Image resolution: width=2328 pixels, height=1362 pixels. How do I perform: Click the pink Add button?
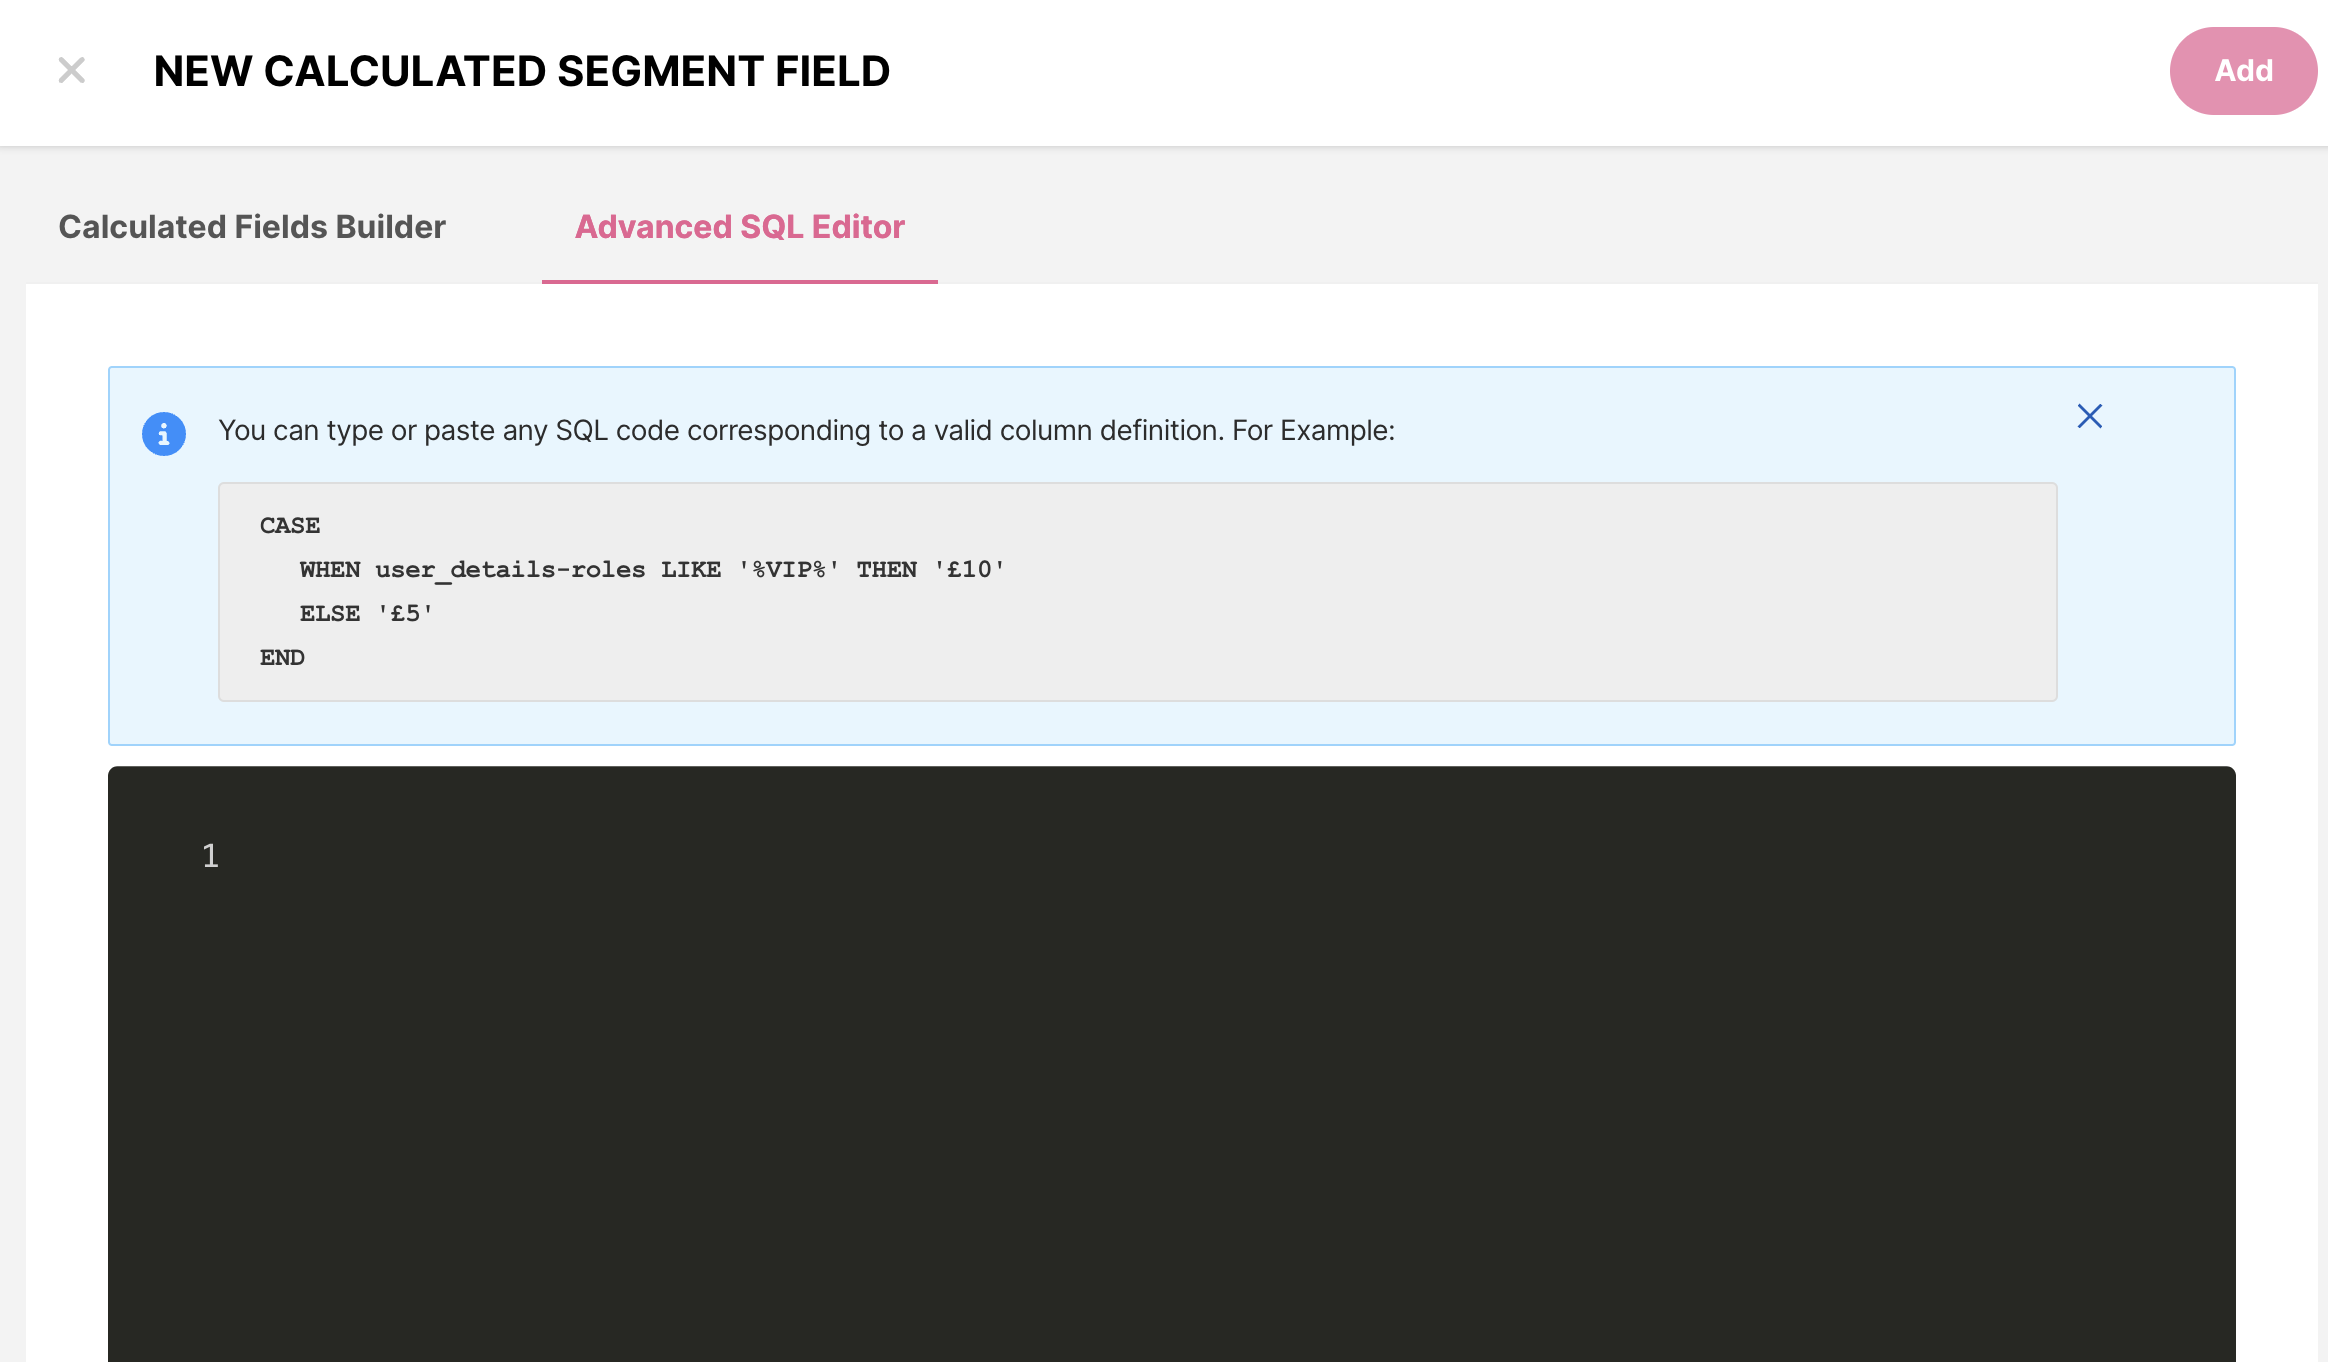point(2242,71)
